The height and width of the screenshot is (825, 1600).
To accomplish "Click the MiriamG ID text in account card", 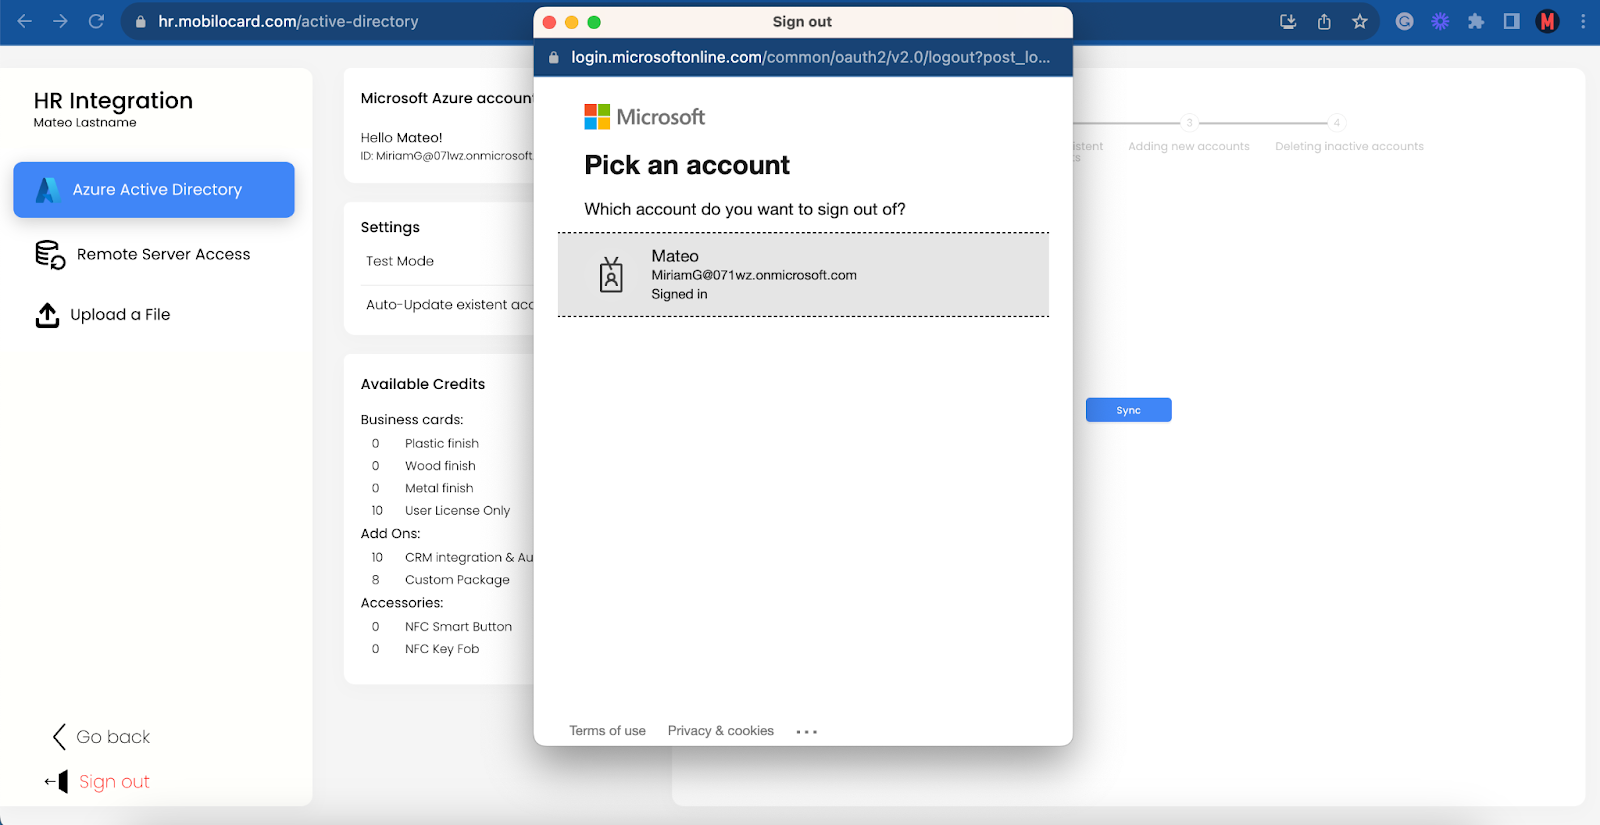I will (x=447, y=156).
